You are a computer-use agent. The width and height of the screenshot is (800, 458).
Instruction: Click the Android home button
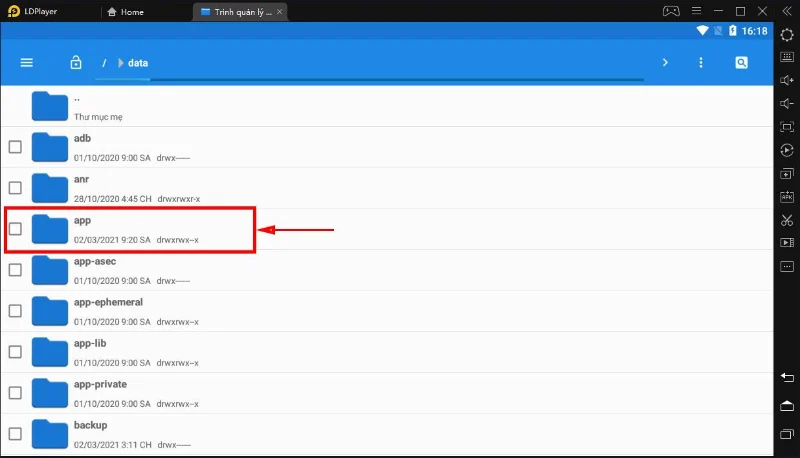[x=787, y=406]
